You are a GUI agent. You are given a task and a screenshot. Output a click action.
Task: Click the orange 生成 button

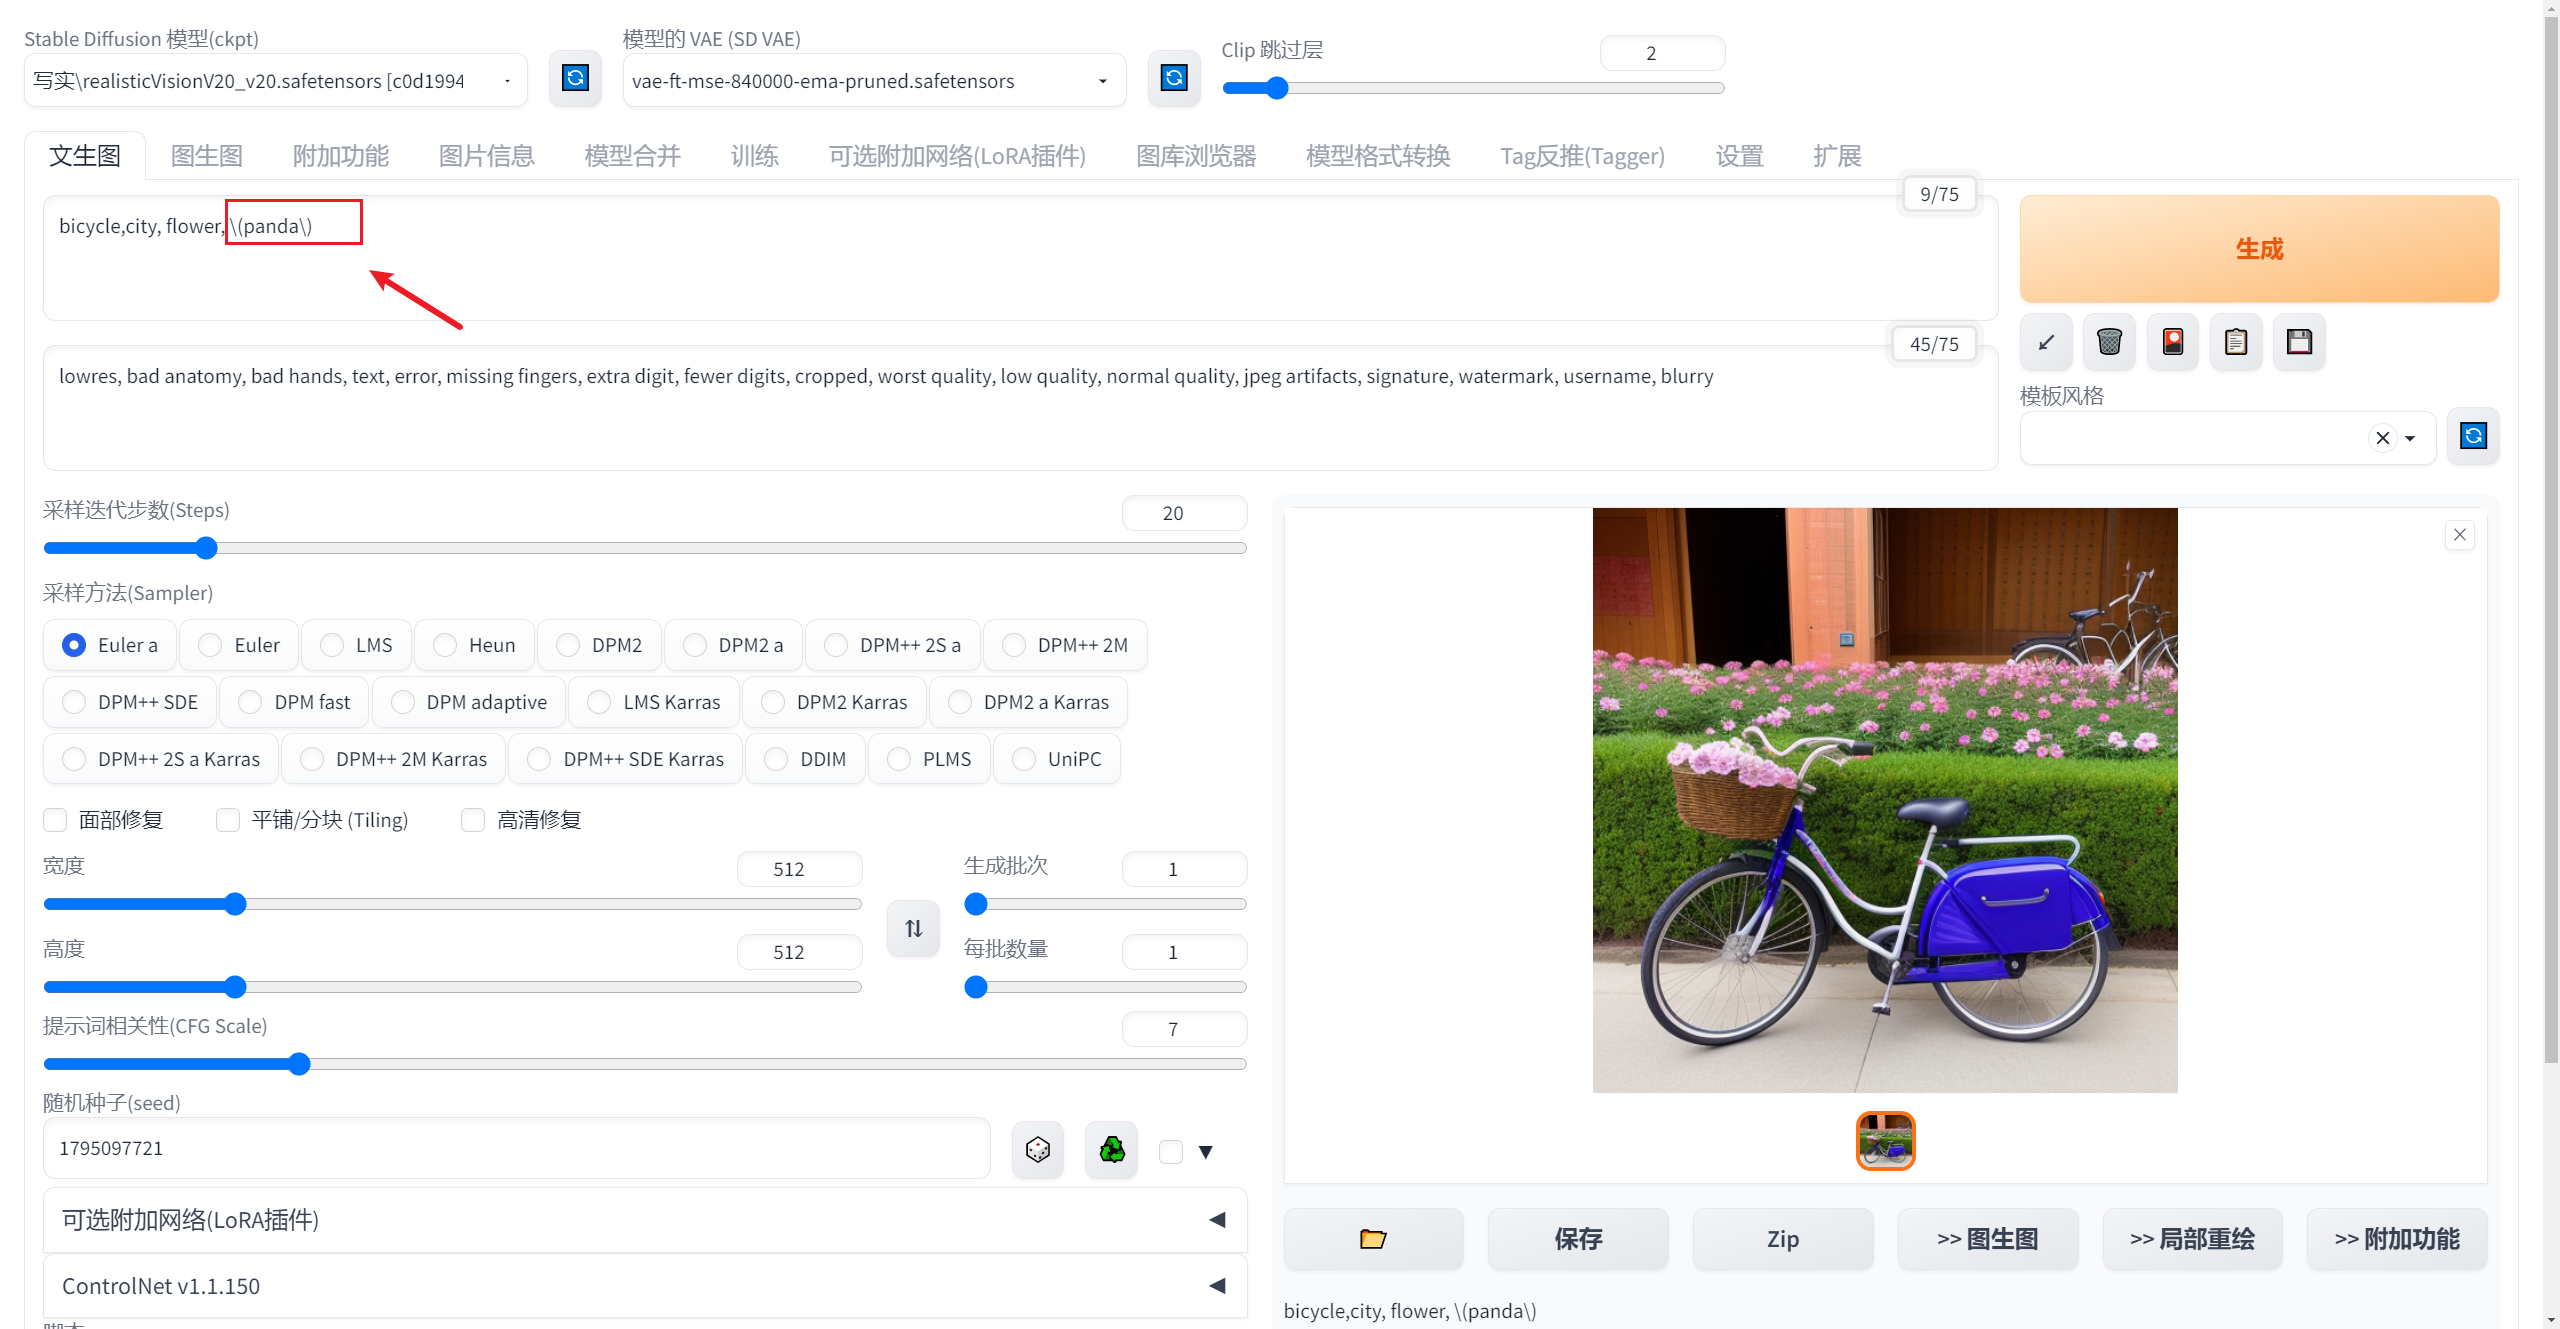(x=2258, y=249)
